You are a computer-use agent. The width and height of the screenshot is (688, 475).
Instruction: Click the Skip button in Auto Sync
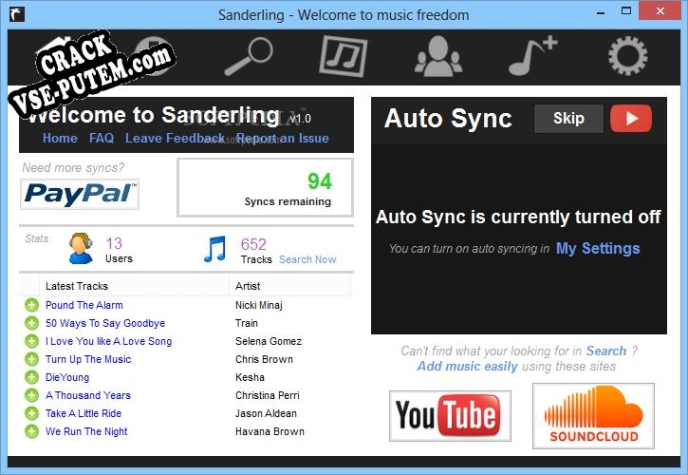coord(569,118)
